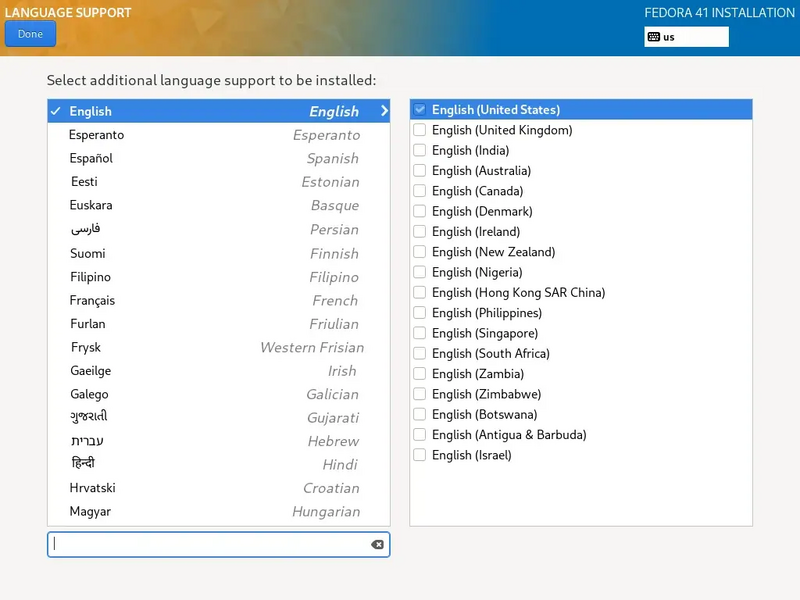Enable English (Australia)

click(x=419, y=171)
